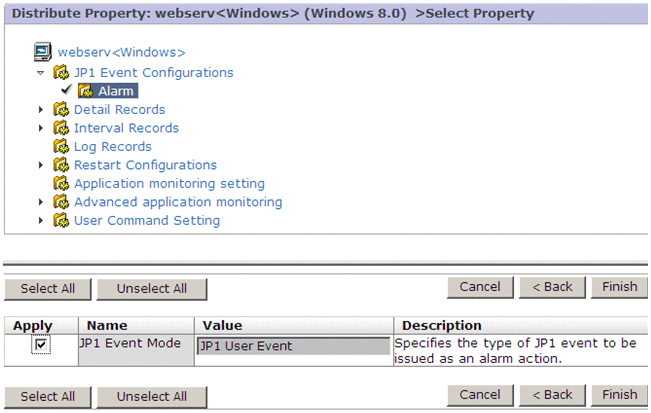Image resolution: width=651 pixels, height=413 pixels.
Task: Click the Alarm node folder icon
Action: point(86,92)
